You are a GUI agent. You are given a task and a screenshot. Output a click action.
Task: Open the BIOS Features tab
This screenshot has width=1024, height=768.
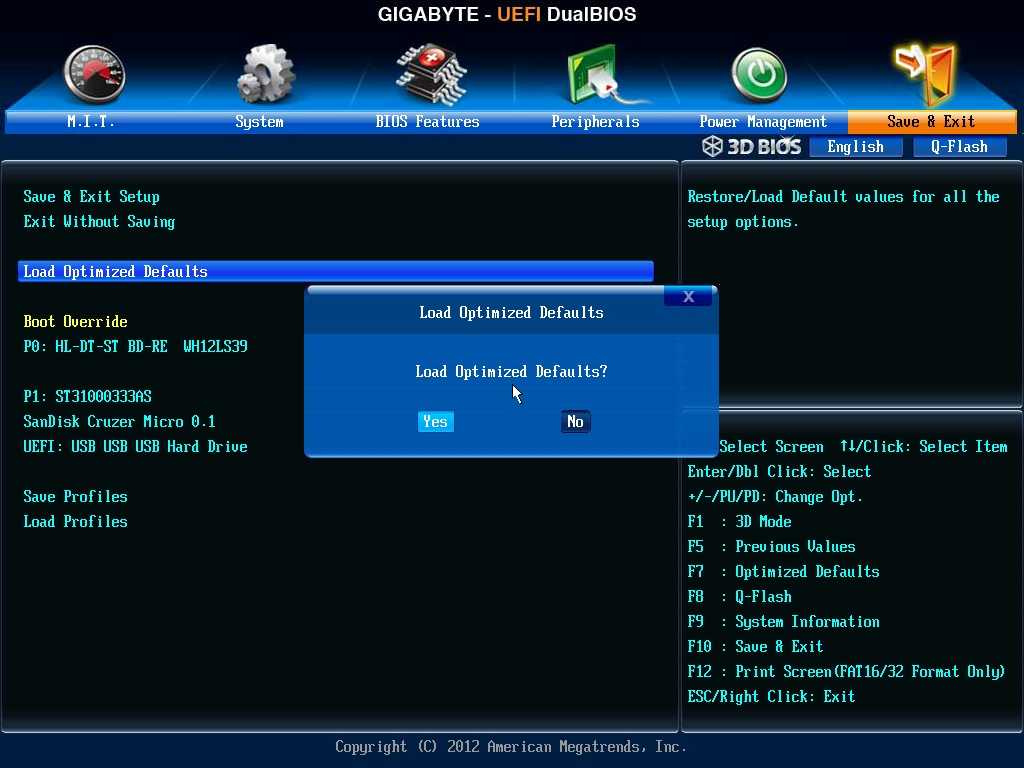click(427, 121)
